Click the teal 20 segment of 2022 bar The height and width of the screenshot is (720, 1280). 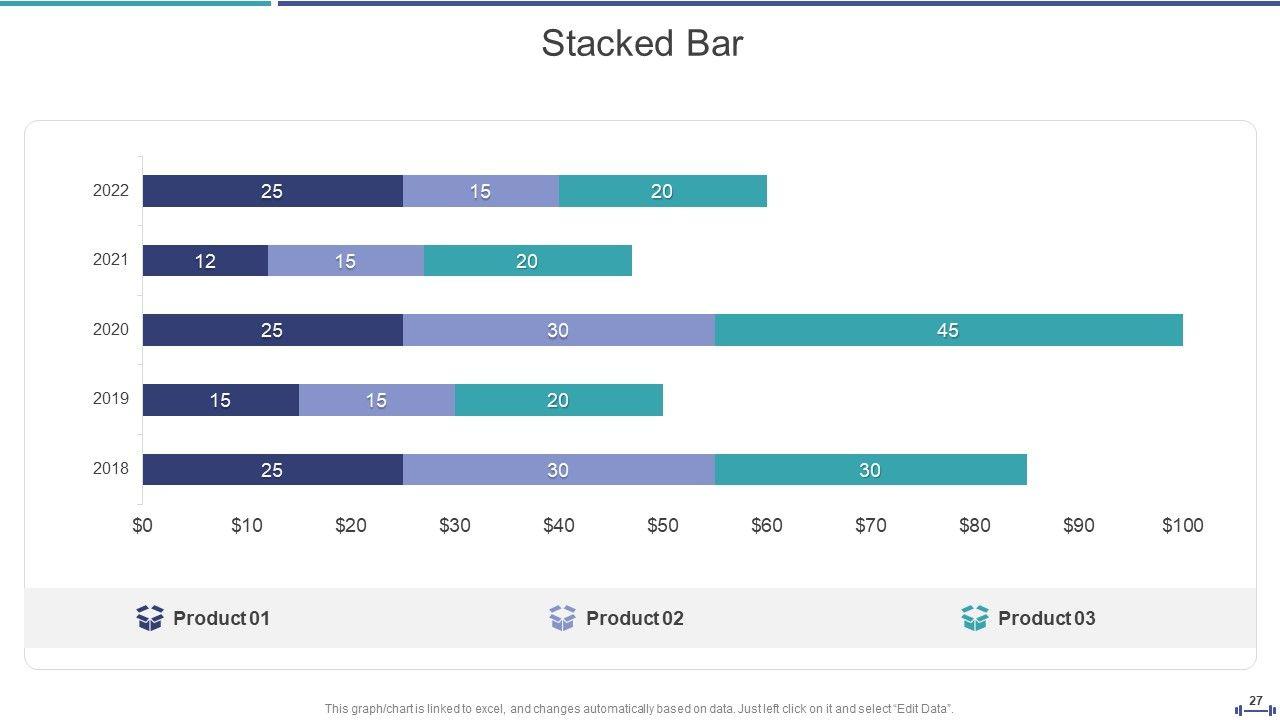(x=662, y=191)
